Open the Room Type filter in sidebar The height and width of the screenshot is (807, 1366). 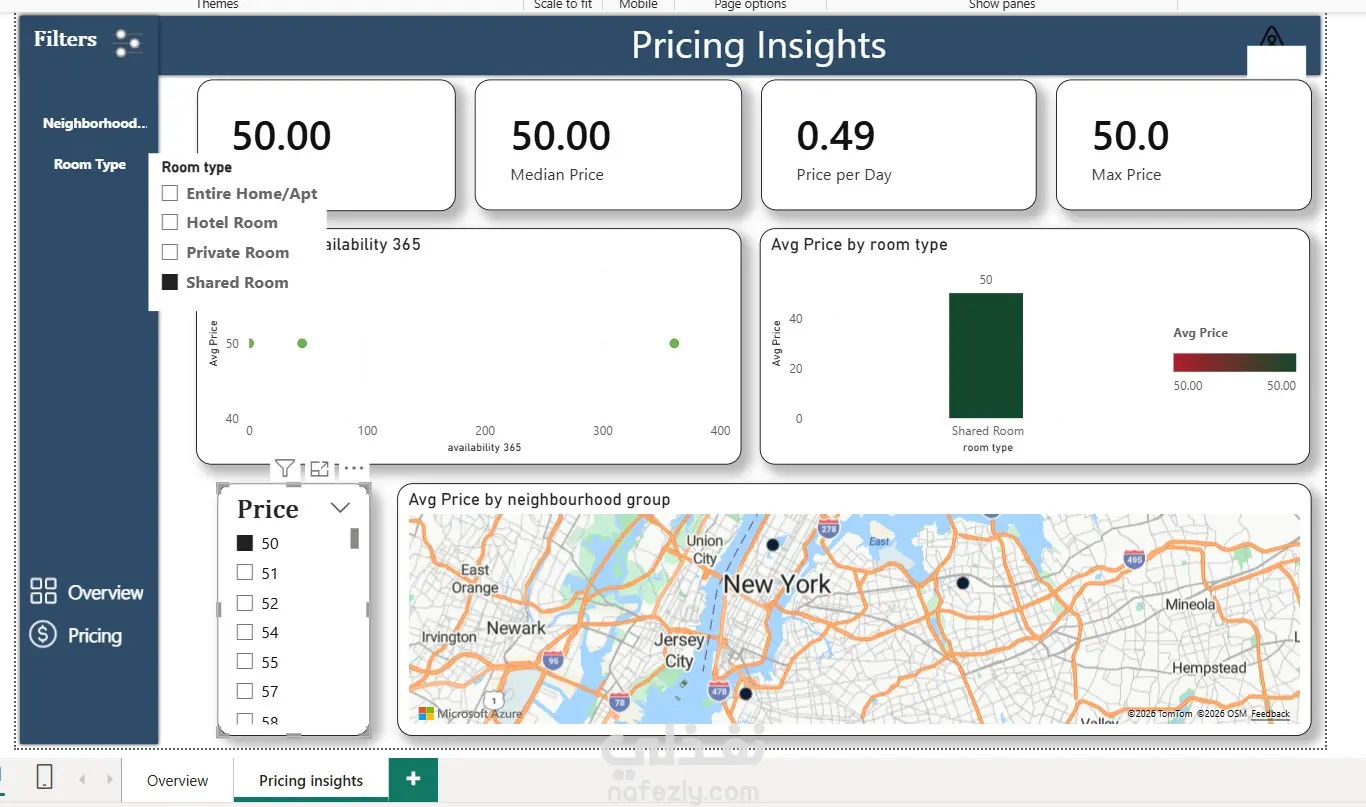point(90,164)
